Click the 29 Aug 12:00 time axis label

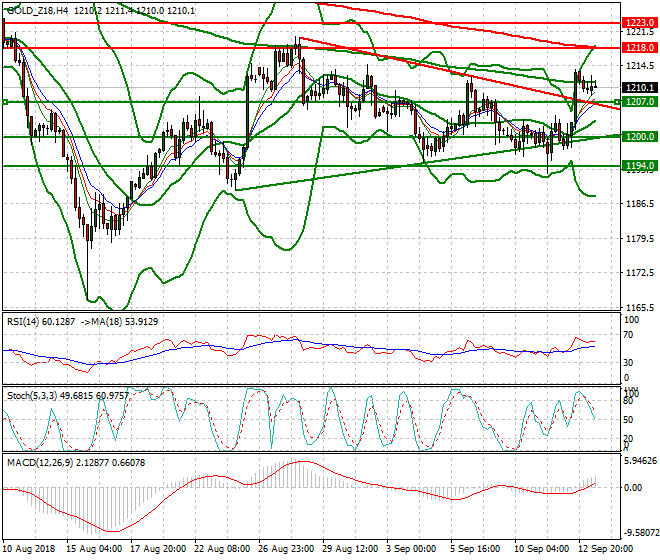pos(350,549)
